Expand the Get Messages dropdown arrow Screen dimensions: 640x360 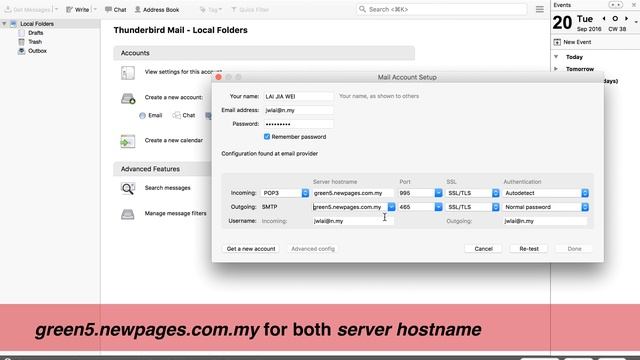[x=56, y=9]
